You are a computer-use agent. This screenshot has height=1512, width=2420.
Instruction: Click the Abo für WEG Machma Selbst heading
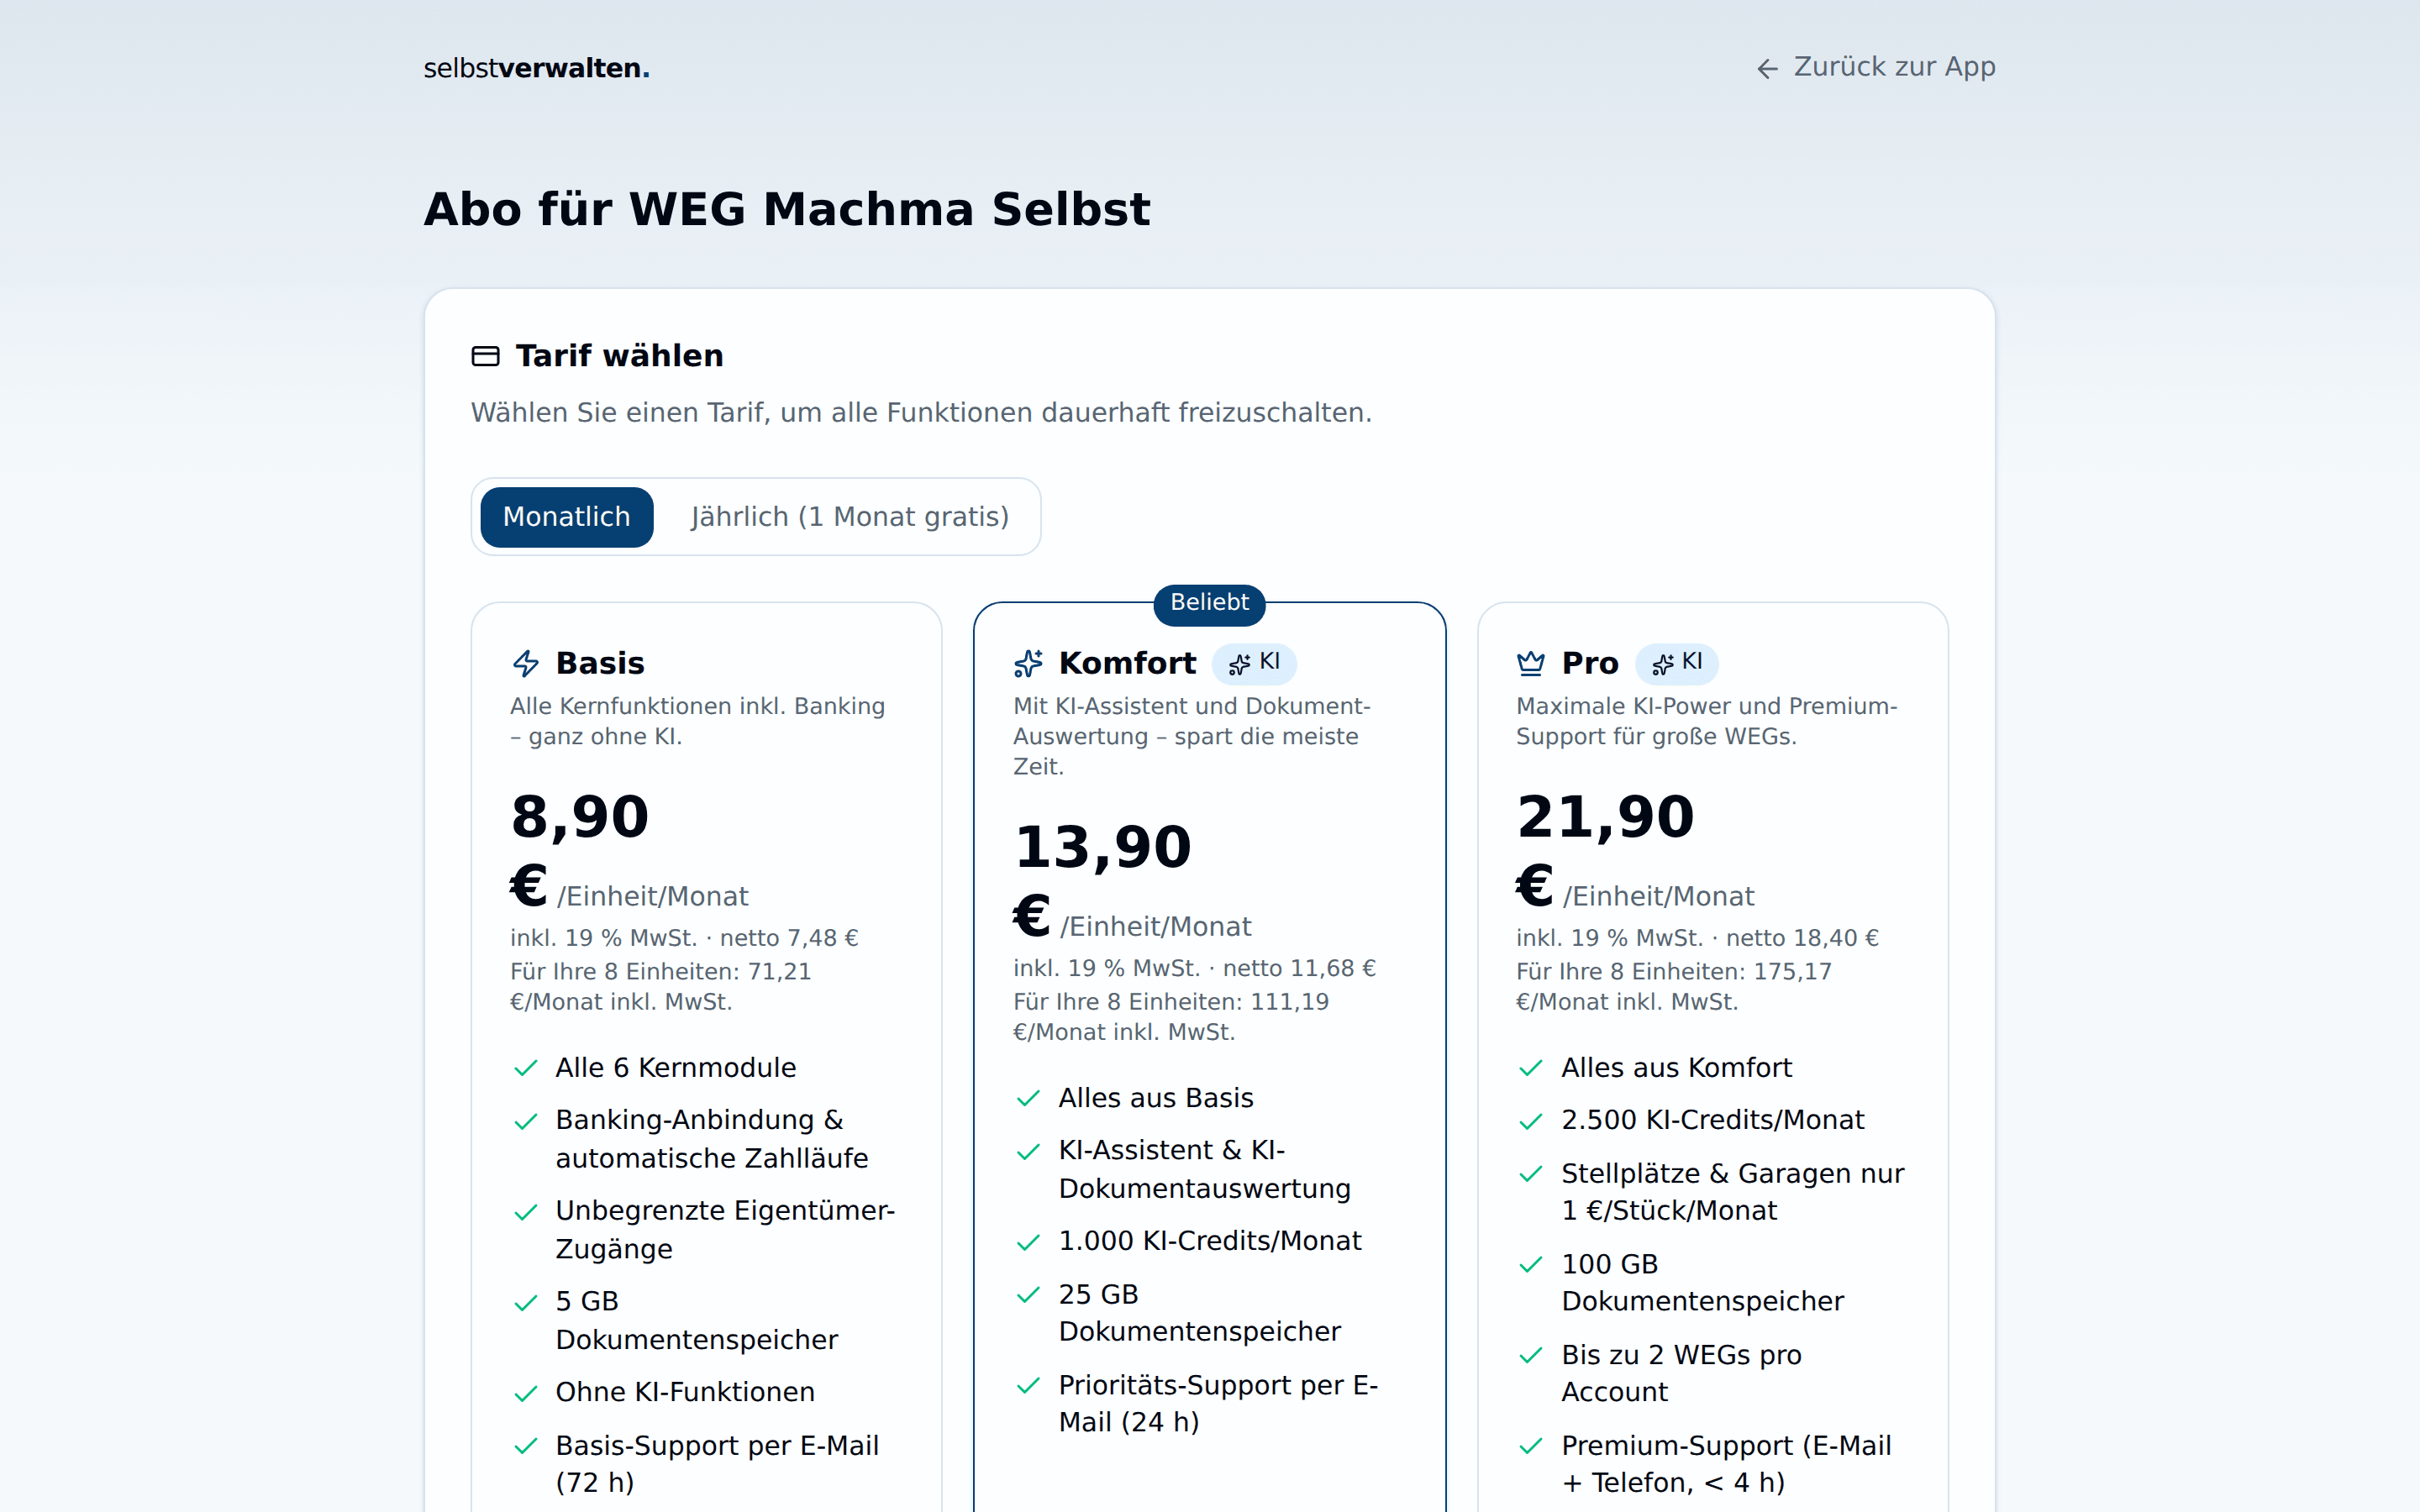[x=787, y=210]
